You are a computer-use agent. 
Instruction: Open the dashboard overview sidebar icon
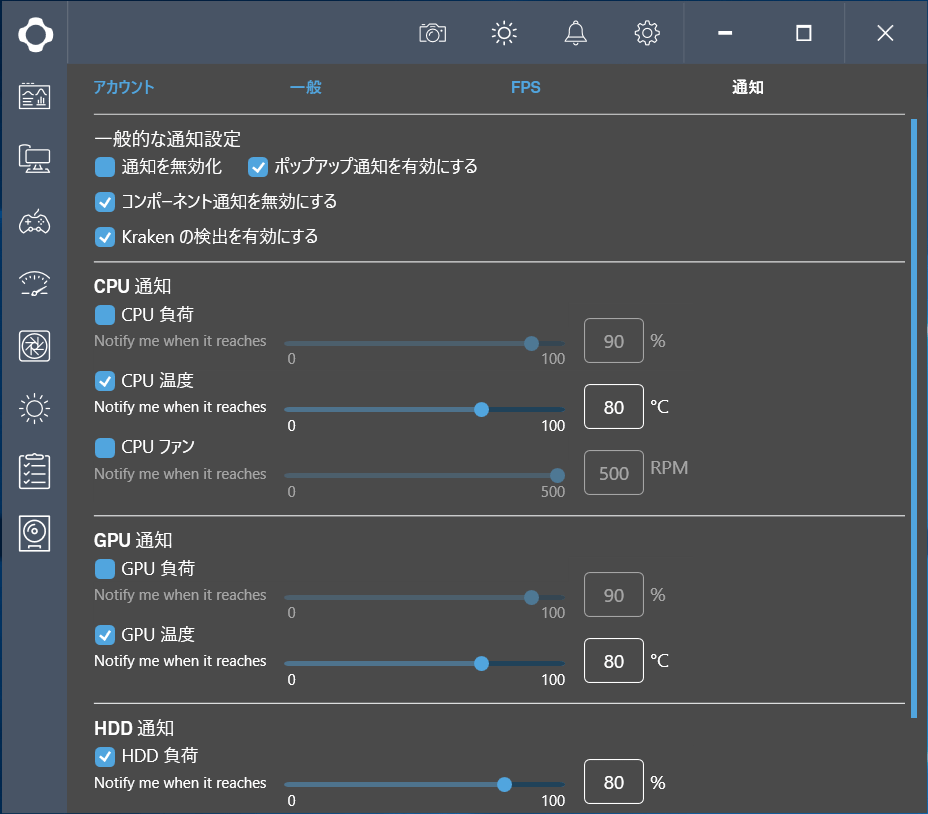pyautogui.click(x=34, y=96)
